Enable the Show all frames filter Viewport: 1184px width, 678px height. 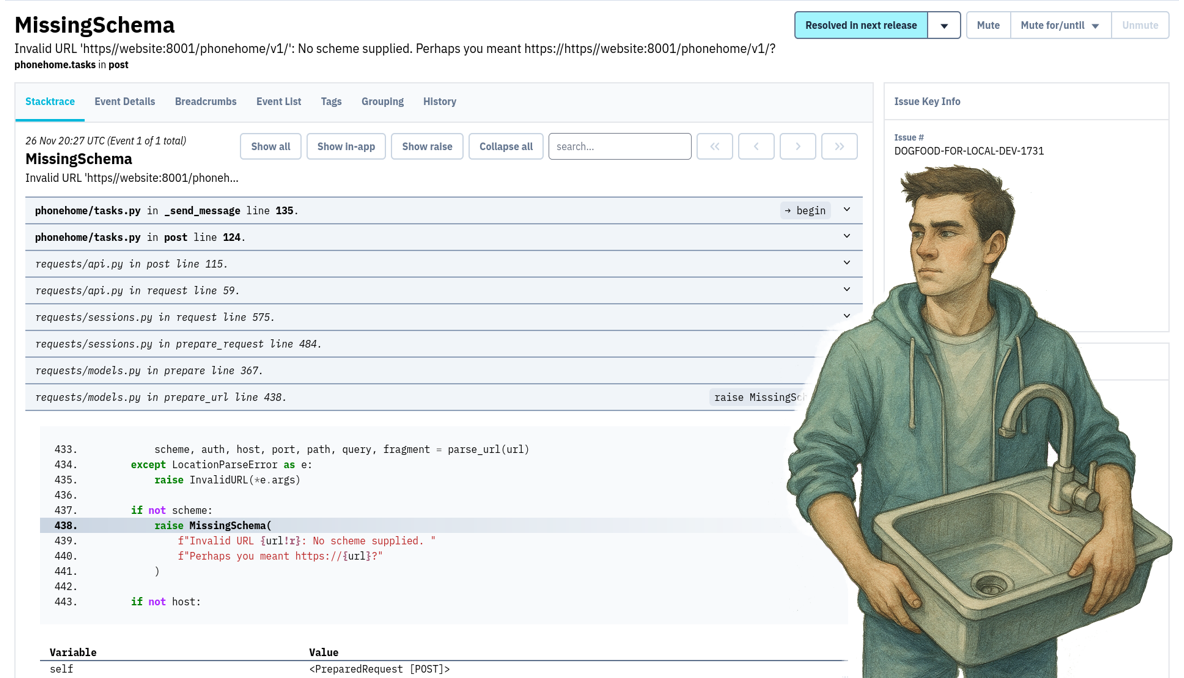[270, 146]
